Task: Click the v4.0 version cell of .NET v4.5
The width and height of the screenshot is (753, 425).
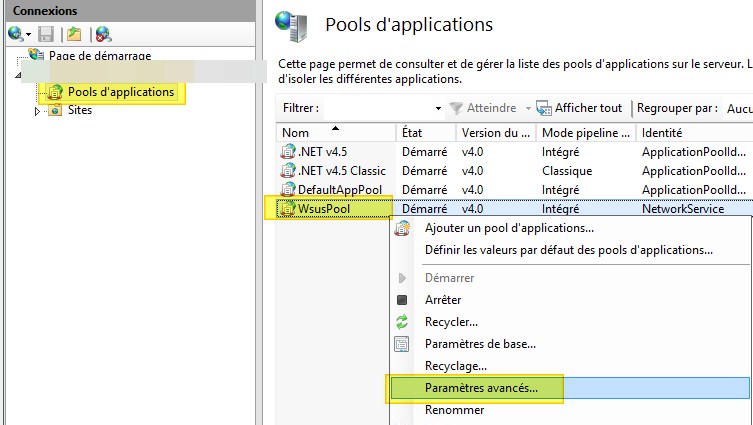Action: click(473, 152)
